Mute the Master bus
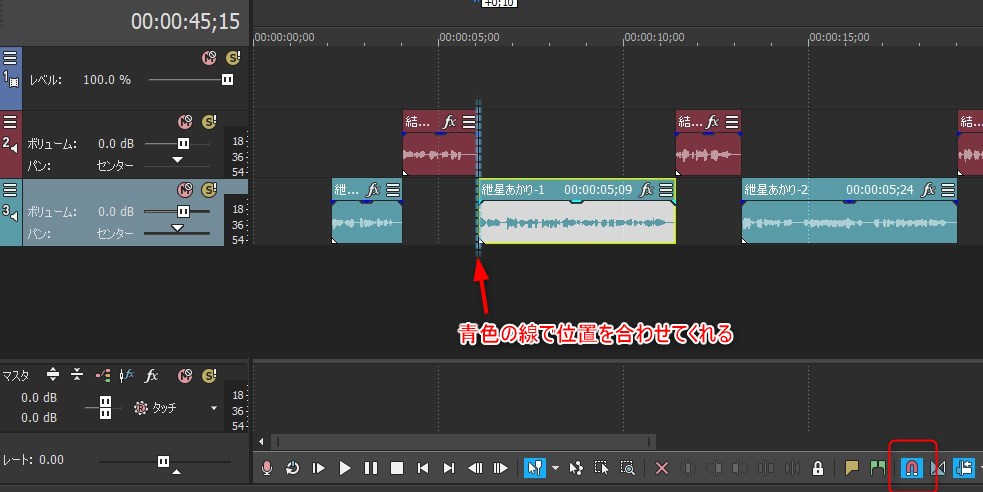This screenshot has width=983, height=492. pos(185,375)
